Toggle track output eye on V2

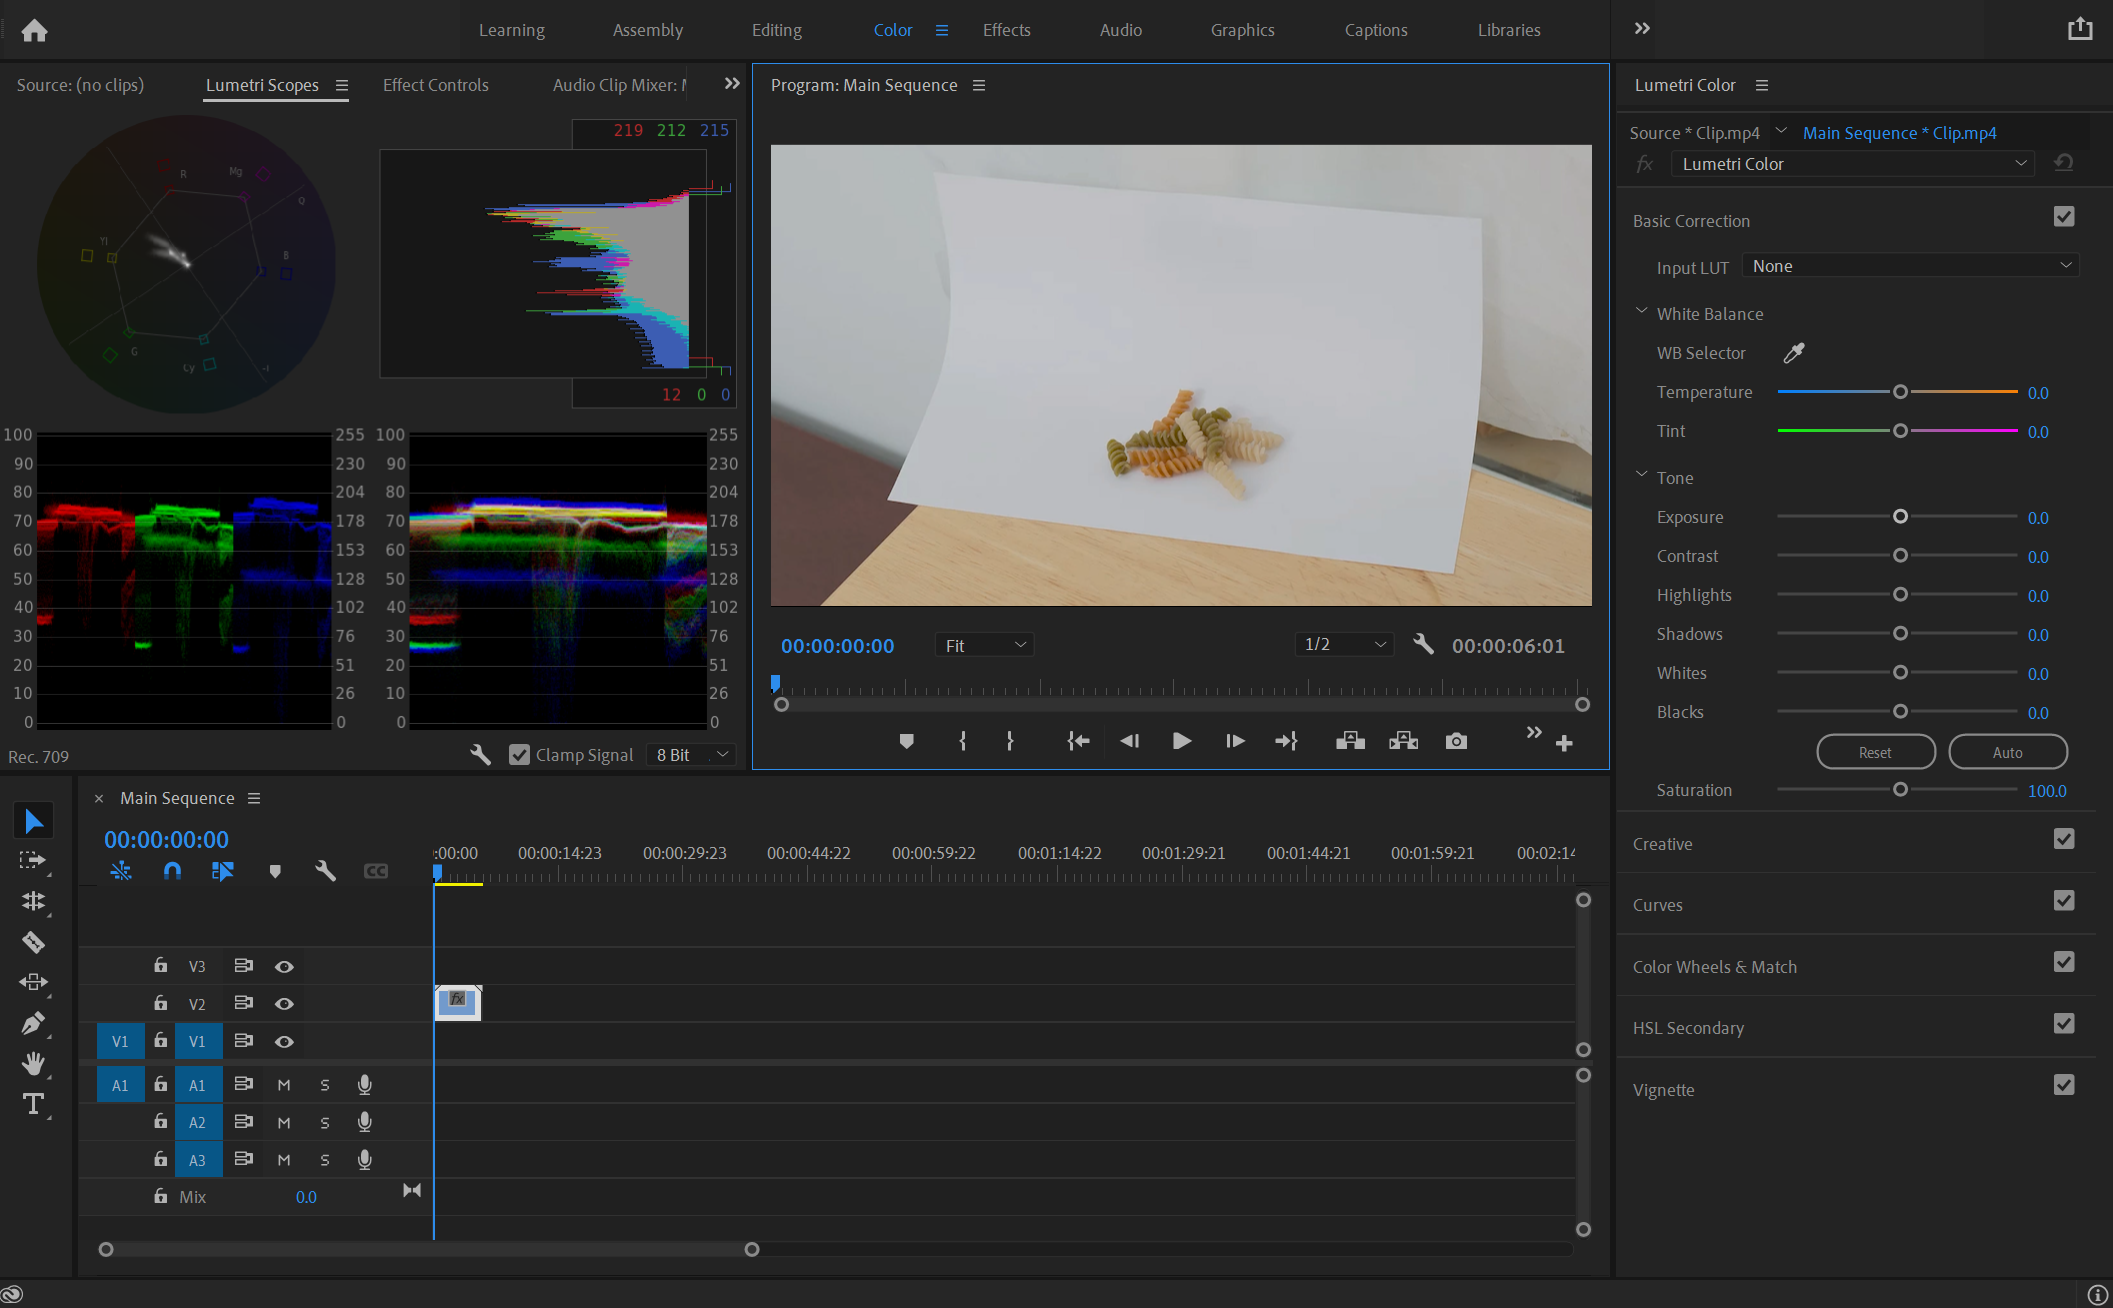click(284, 1004)
